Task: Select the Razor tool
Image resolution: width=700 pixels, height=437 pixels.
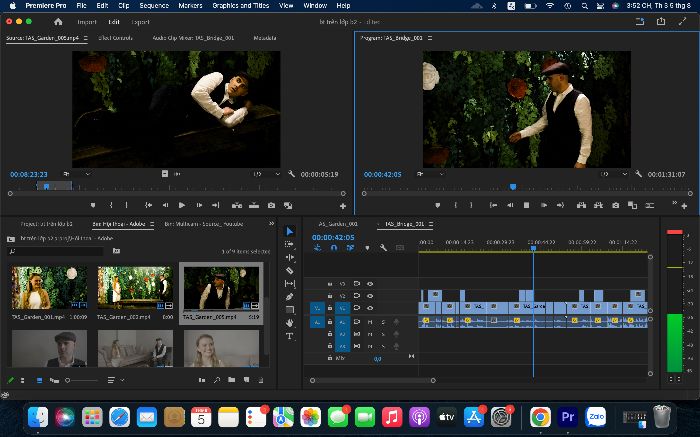Action: pyautogui.click(x=290, y=271)
